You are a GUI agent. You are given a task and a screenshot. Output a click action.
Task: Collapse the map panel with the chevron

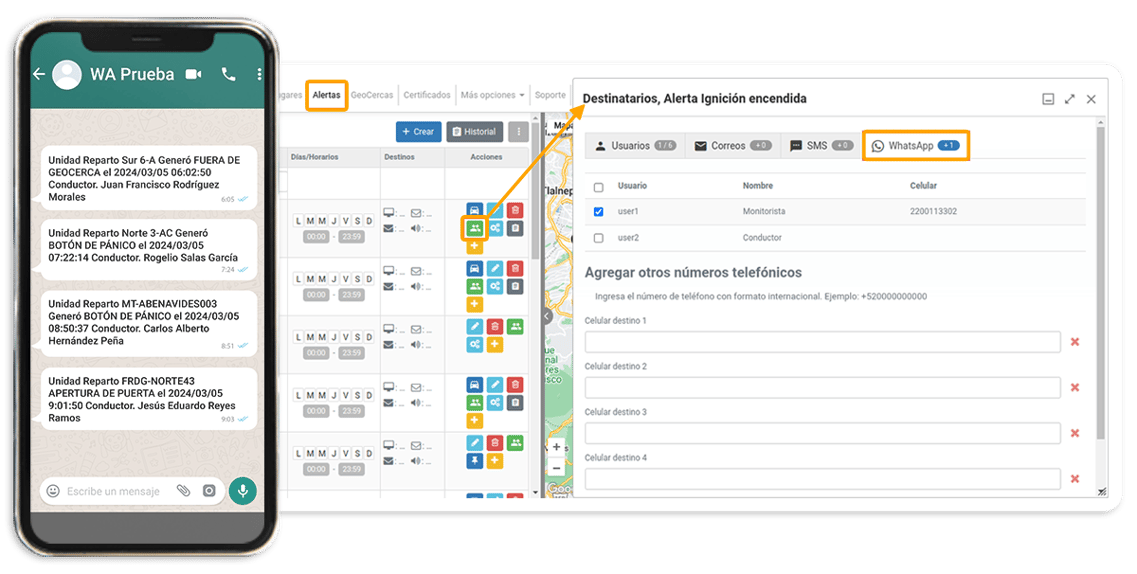(x=547, y=316)
